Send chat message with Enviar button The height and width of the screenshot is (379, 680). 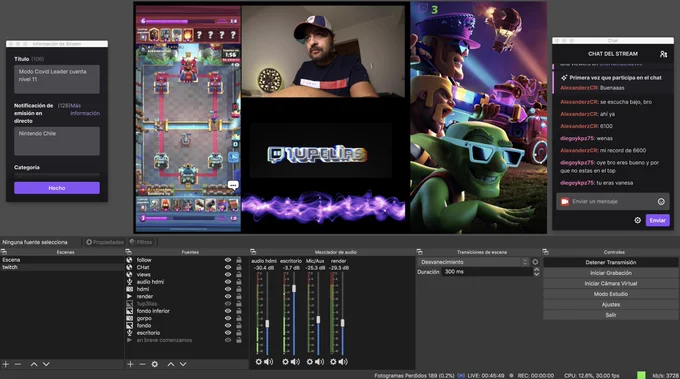(x=657, y=220)
